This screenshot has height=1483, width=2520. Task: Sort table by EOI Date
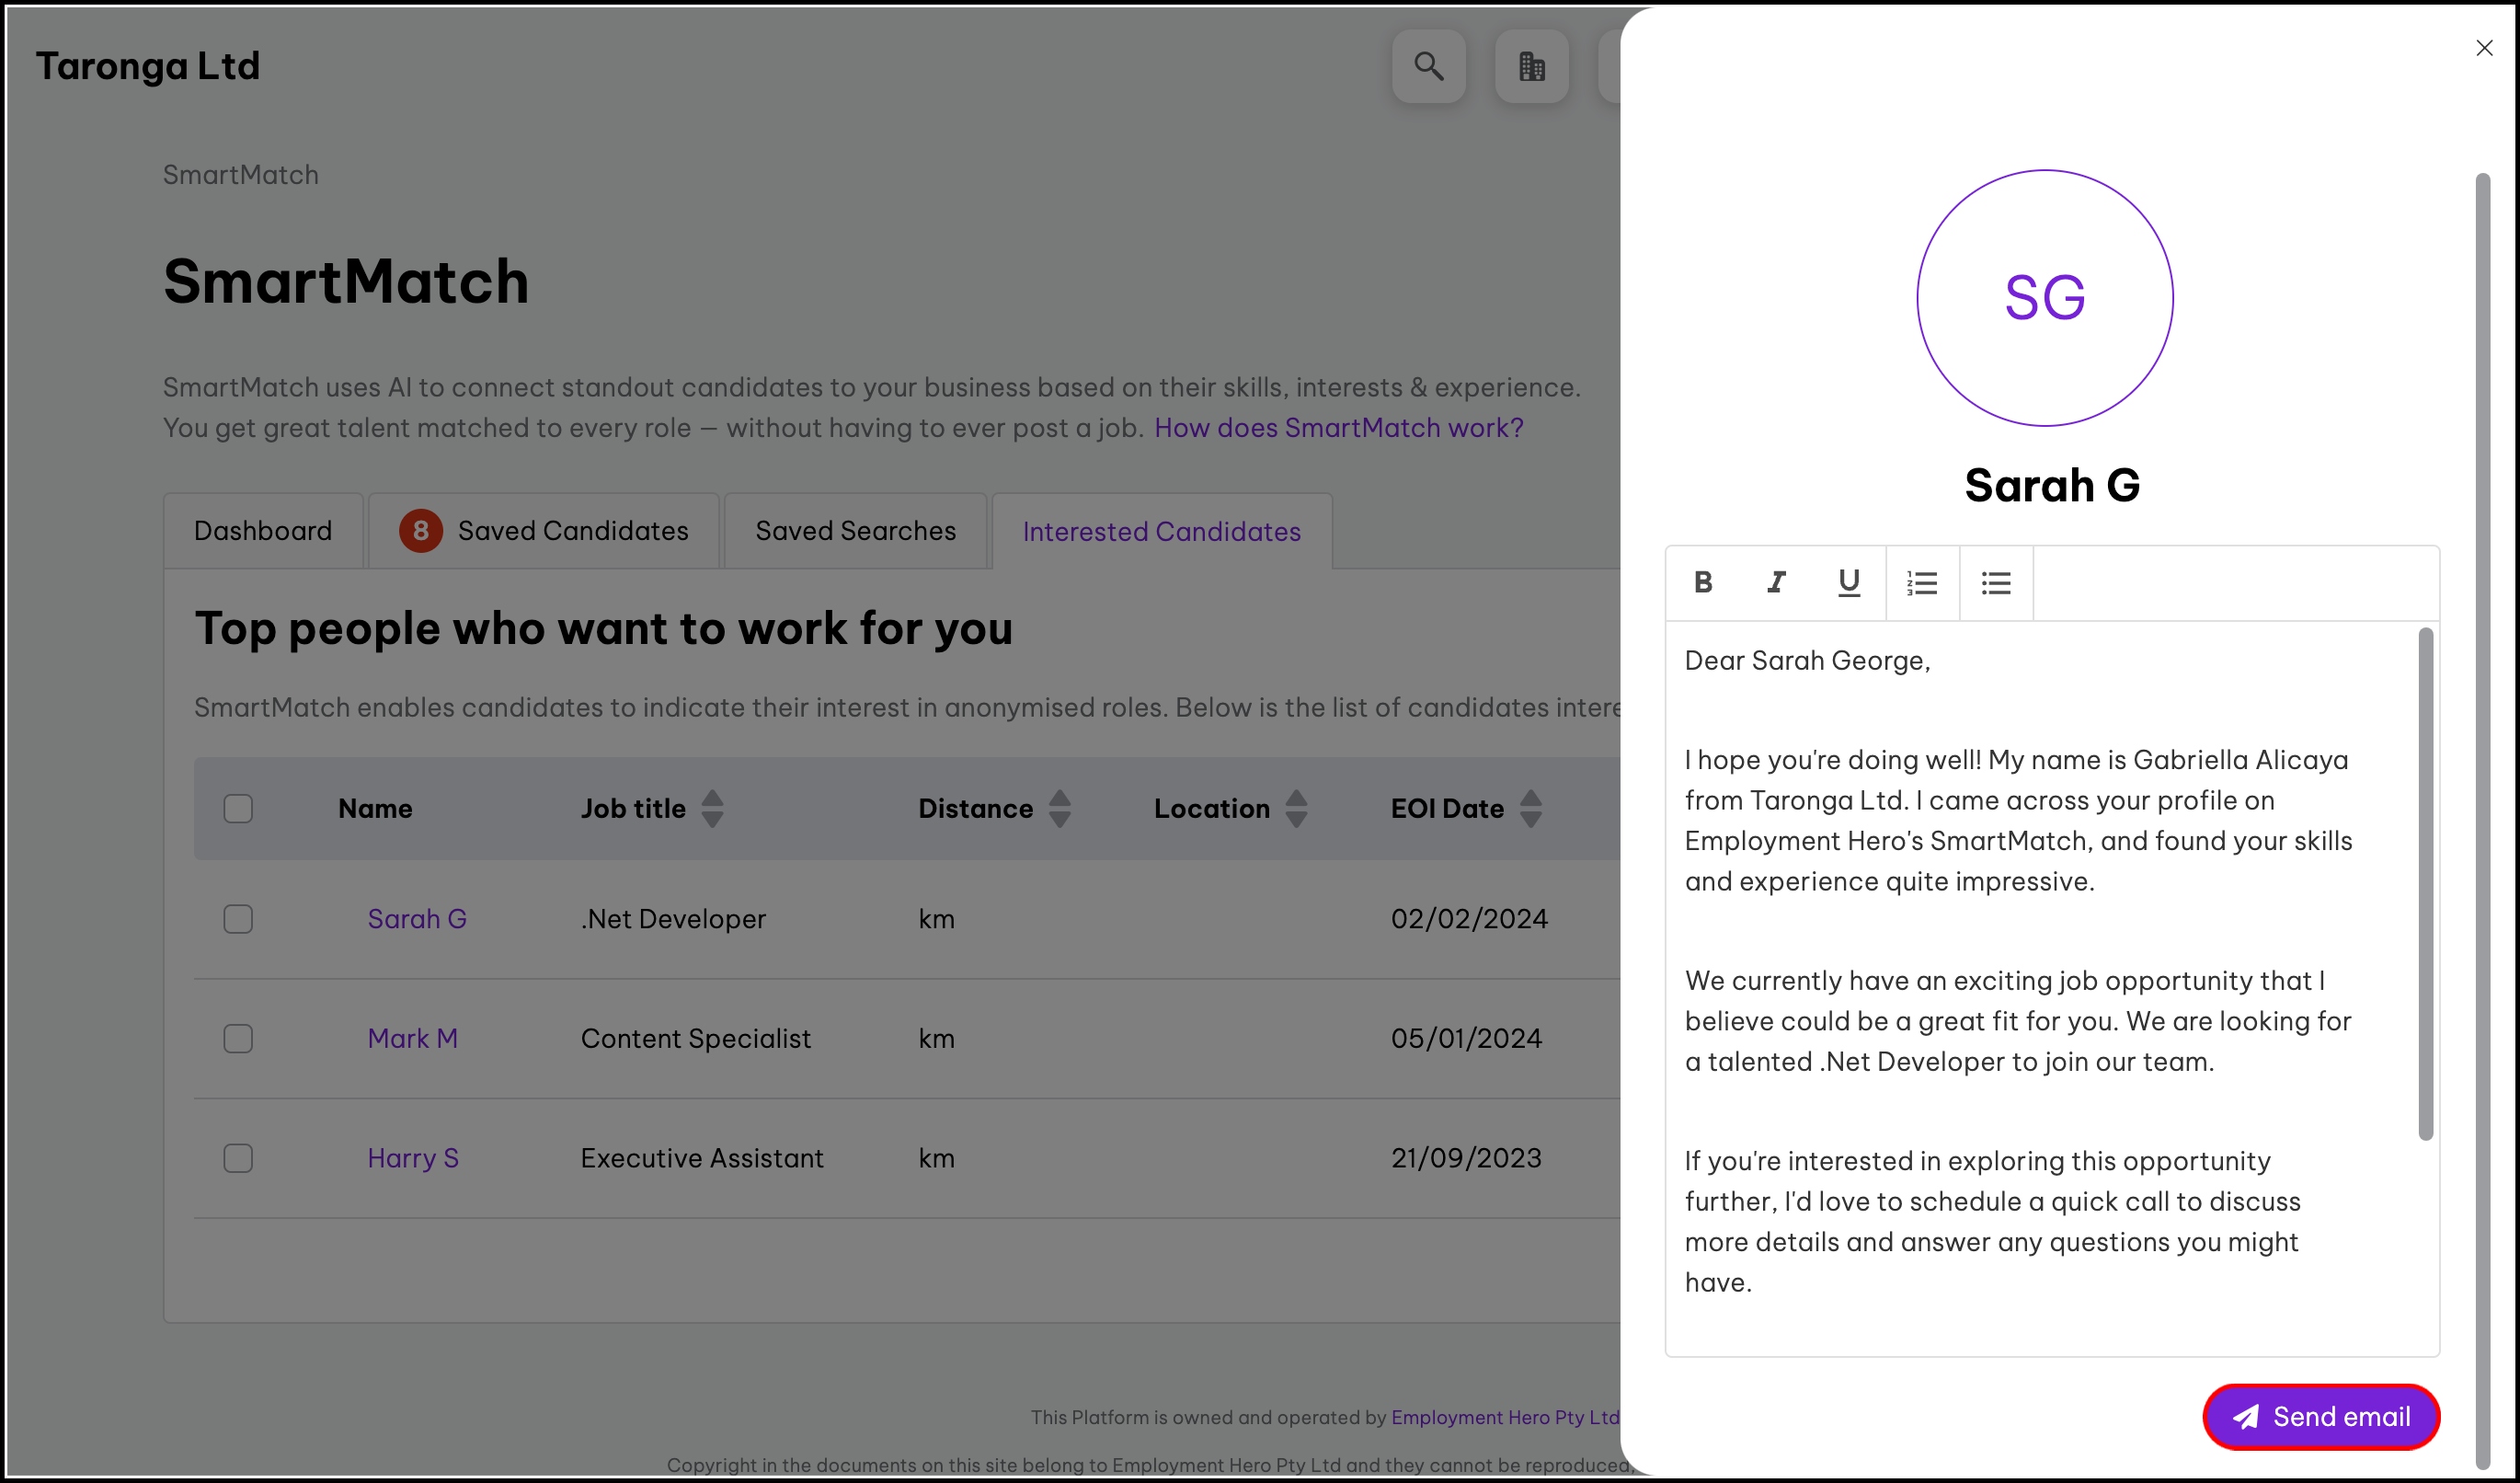1530,808
